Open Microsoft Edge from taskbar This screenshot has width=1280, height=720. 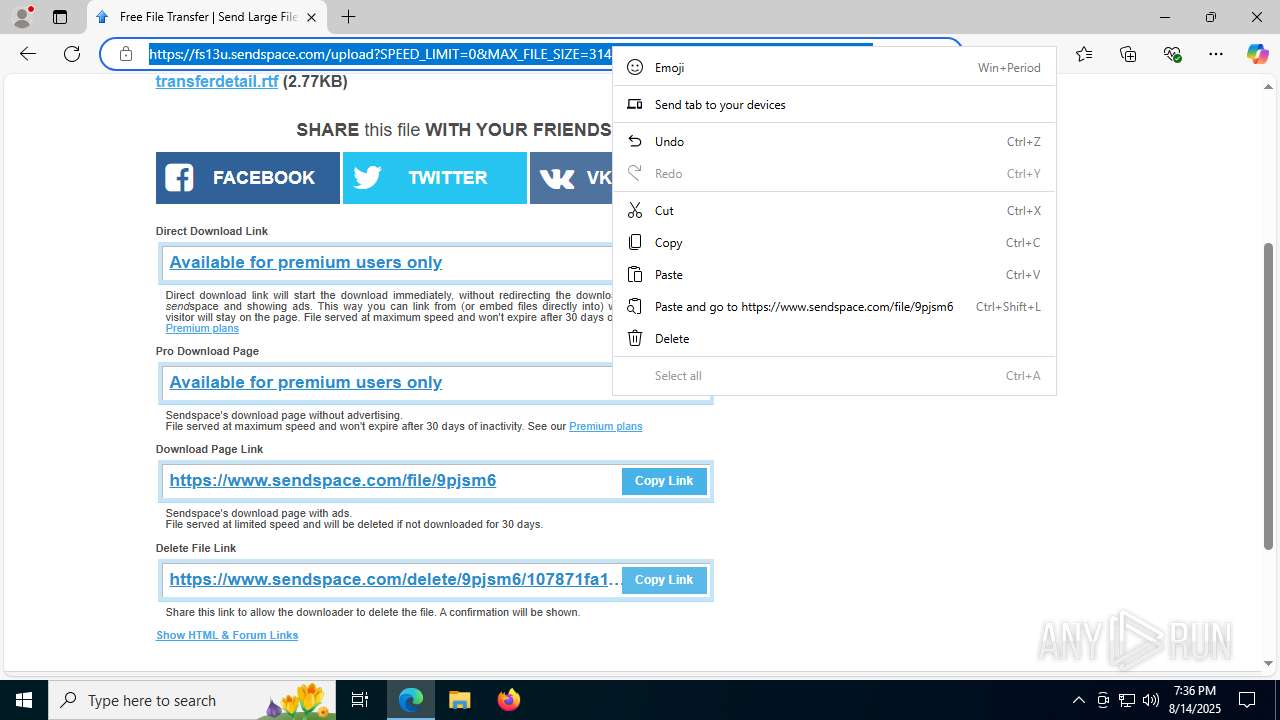(411, 700)
